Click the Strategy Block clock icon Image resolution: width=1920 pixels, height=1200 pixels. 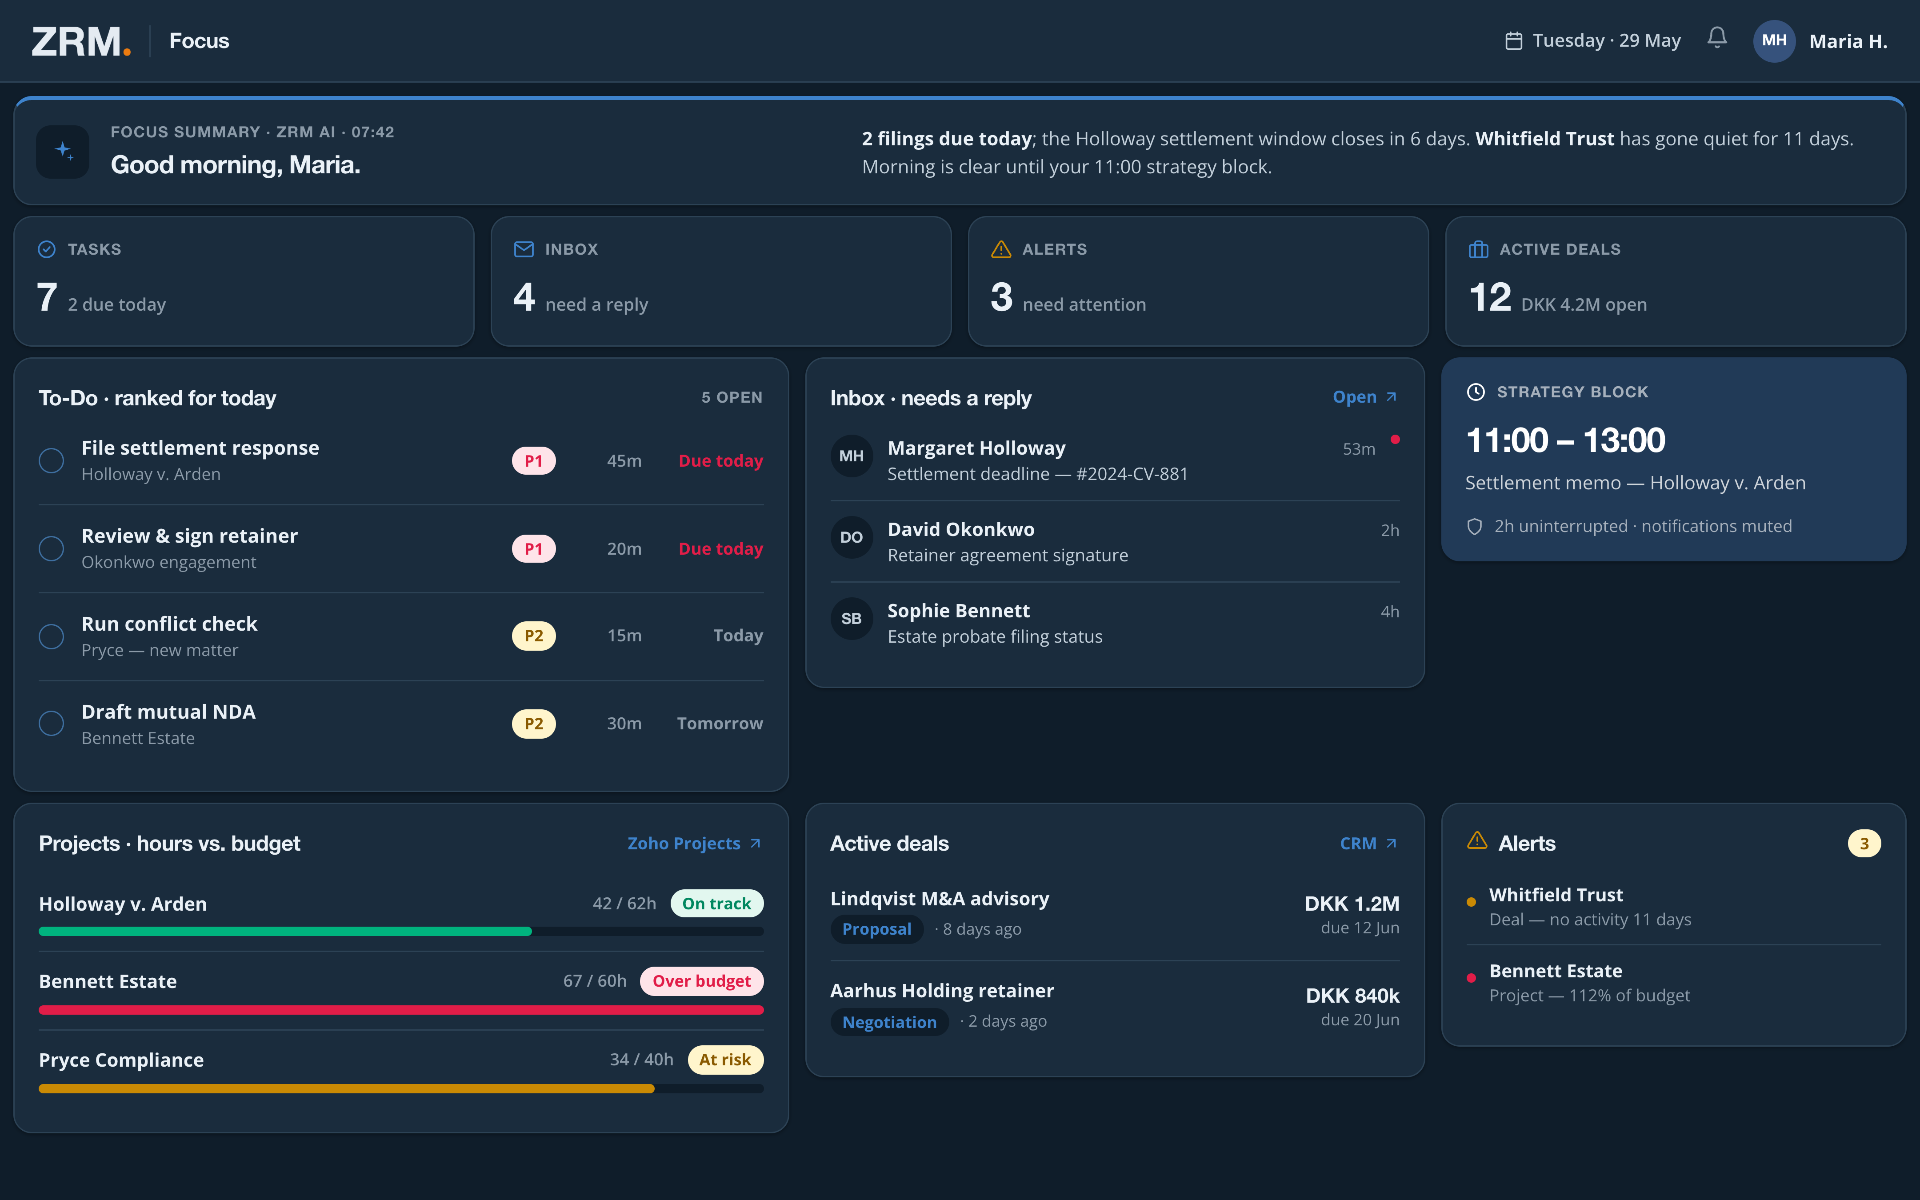[x=1476, y=392]
